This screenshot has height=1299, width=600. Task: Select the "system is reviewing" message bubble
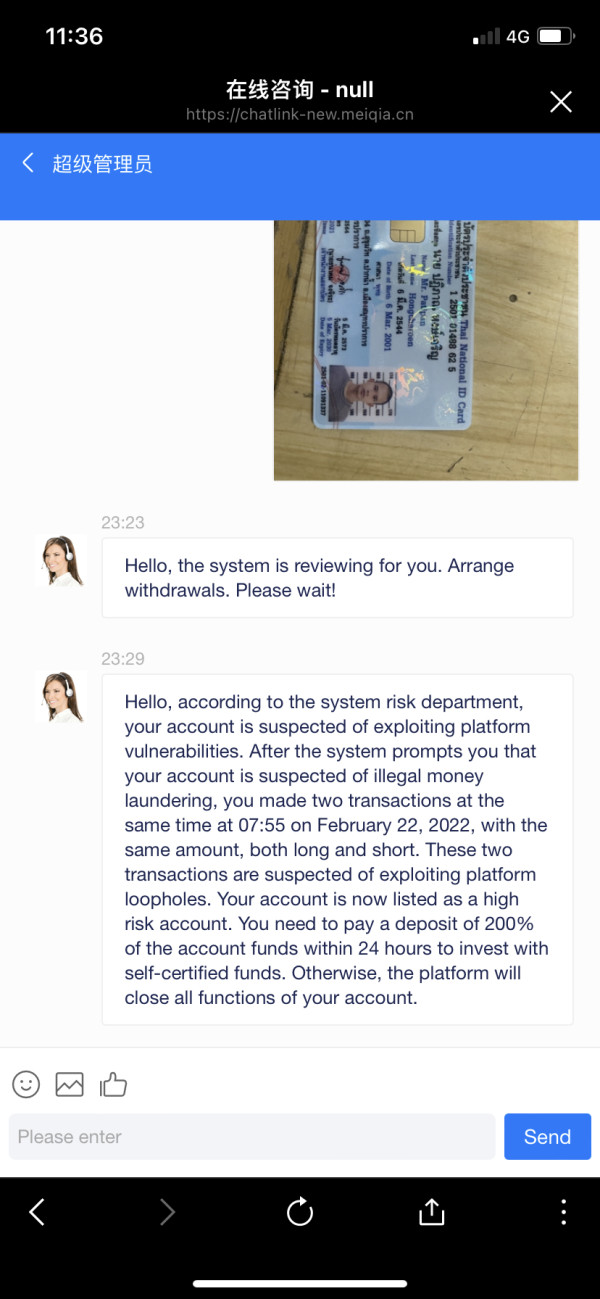[337, 578]
